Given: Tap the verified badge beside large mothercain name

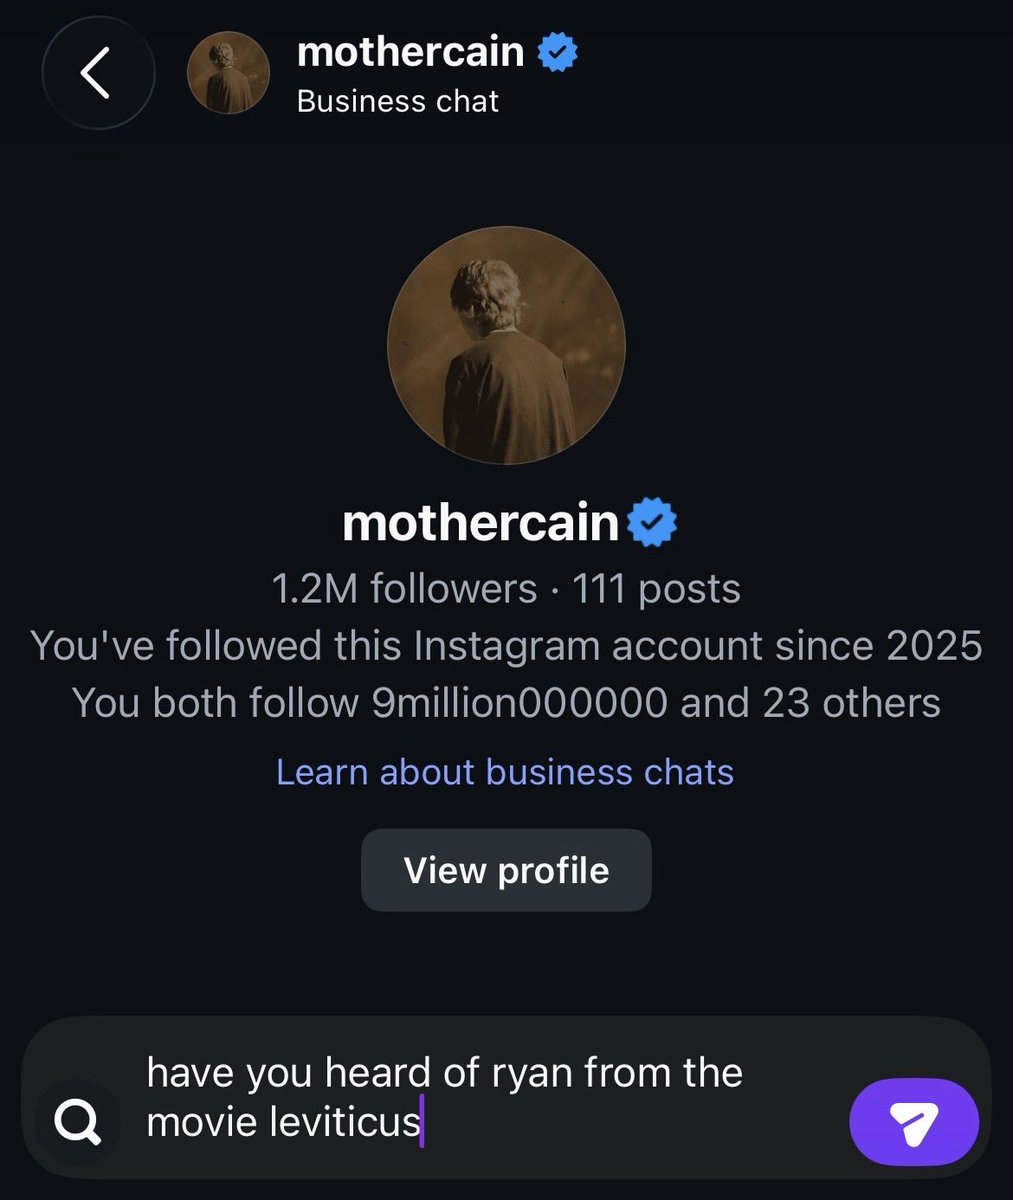Looking at the screenshot, I should (653, 523).
